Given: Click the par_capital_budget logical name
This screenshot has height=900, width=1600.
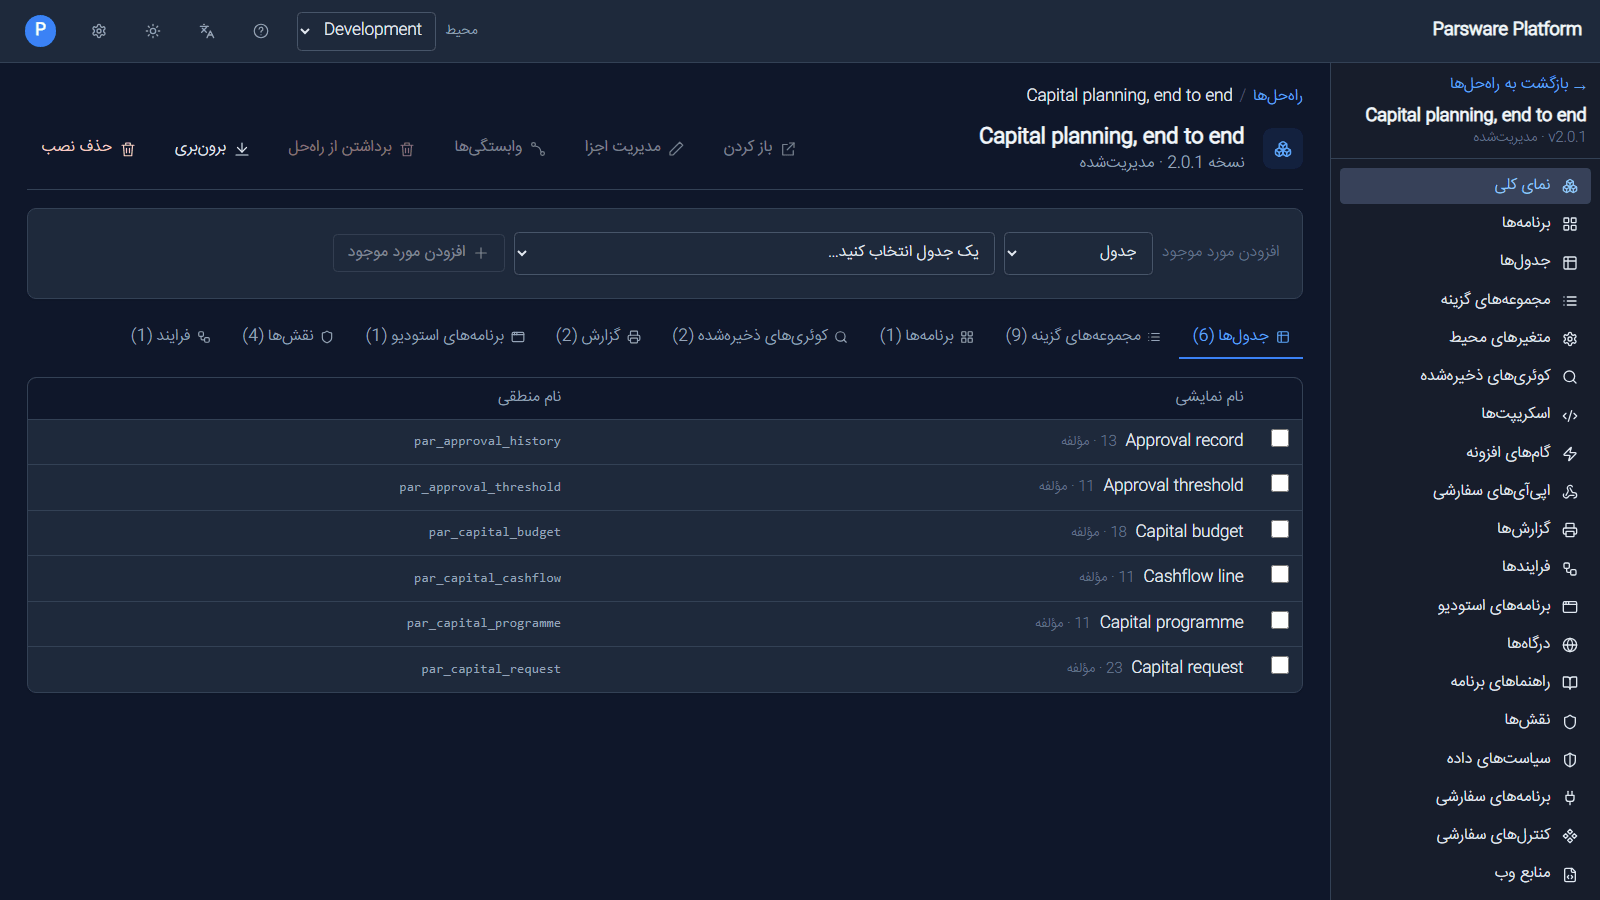Looking at the screenshot, I should tap(495, 532).
